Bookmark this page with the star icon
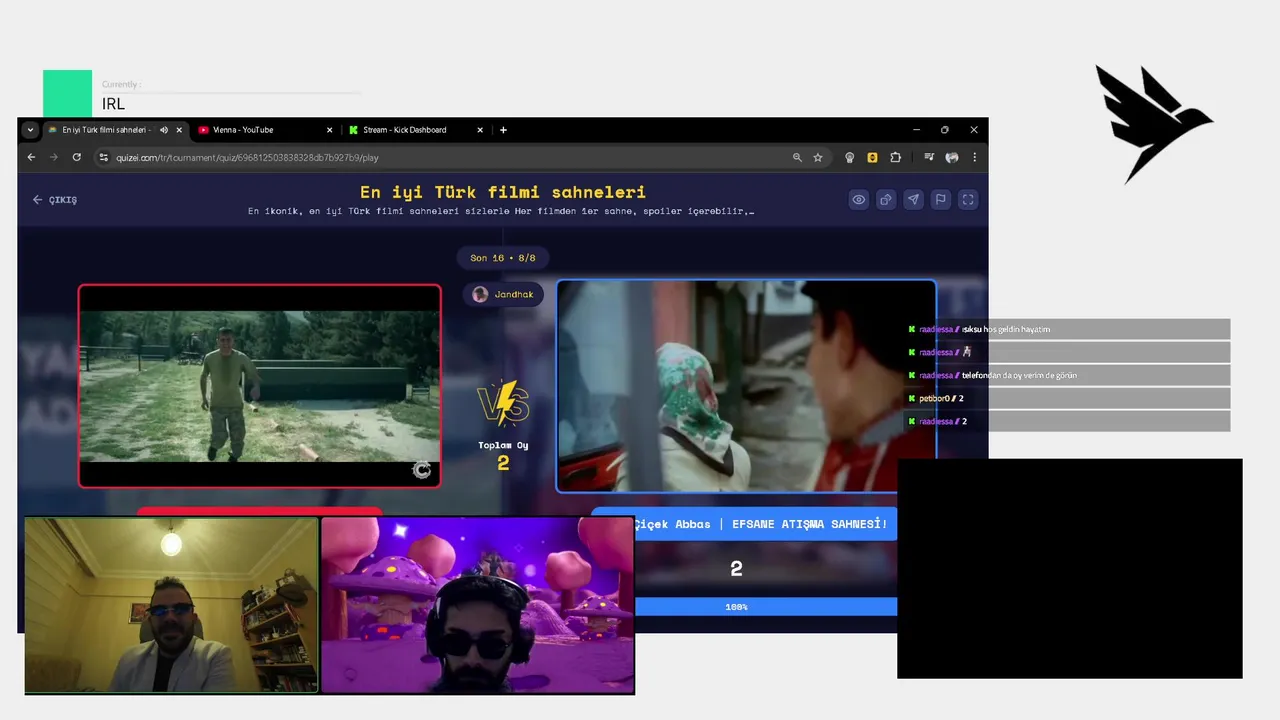Screen dimensions: 1280x720 tap(818, 157)
